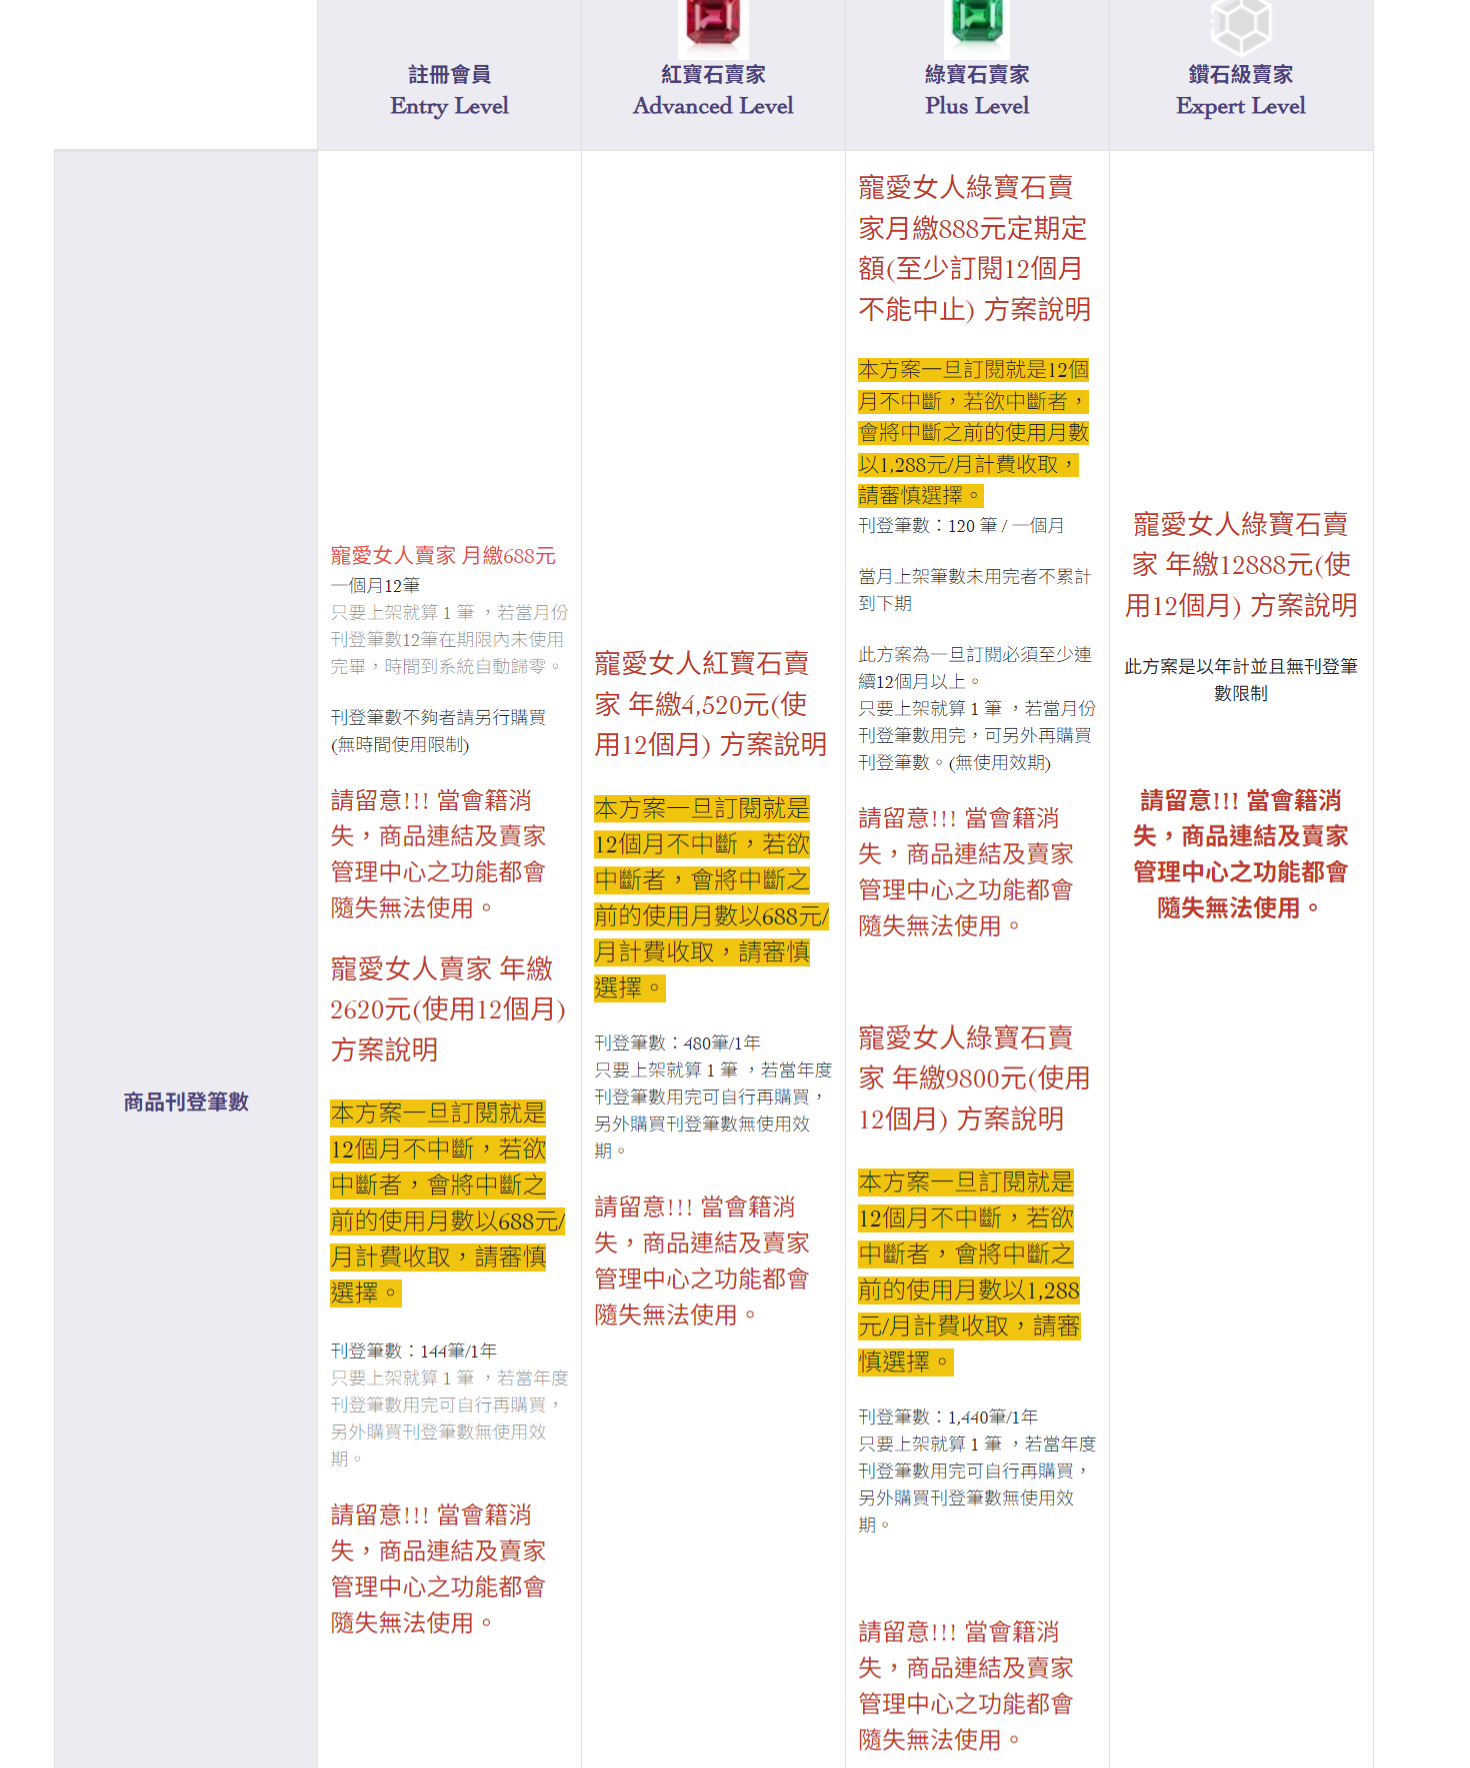The image size is (1470, 1768).
Task: Click the 刊登筆數：1,440筆/1年 text
Action: (x=948, y=1417)
